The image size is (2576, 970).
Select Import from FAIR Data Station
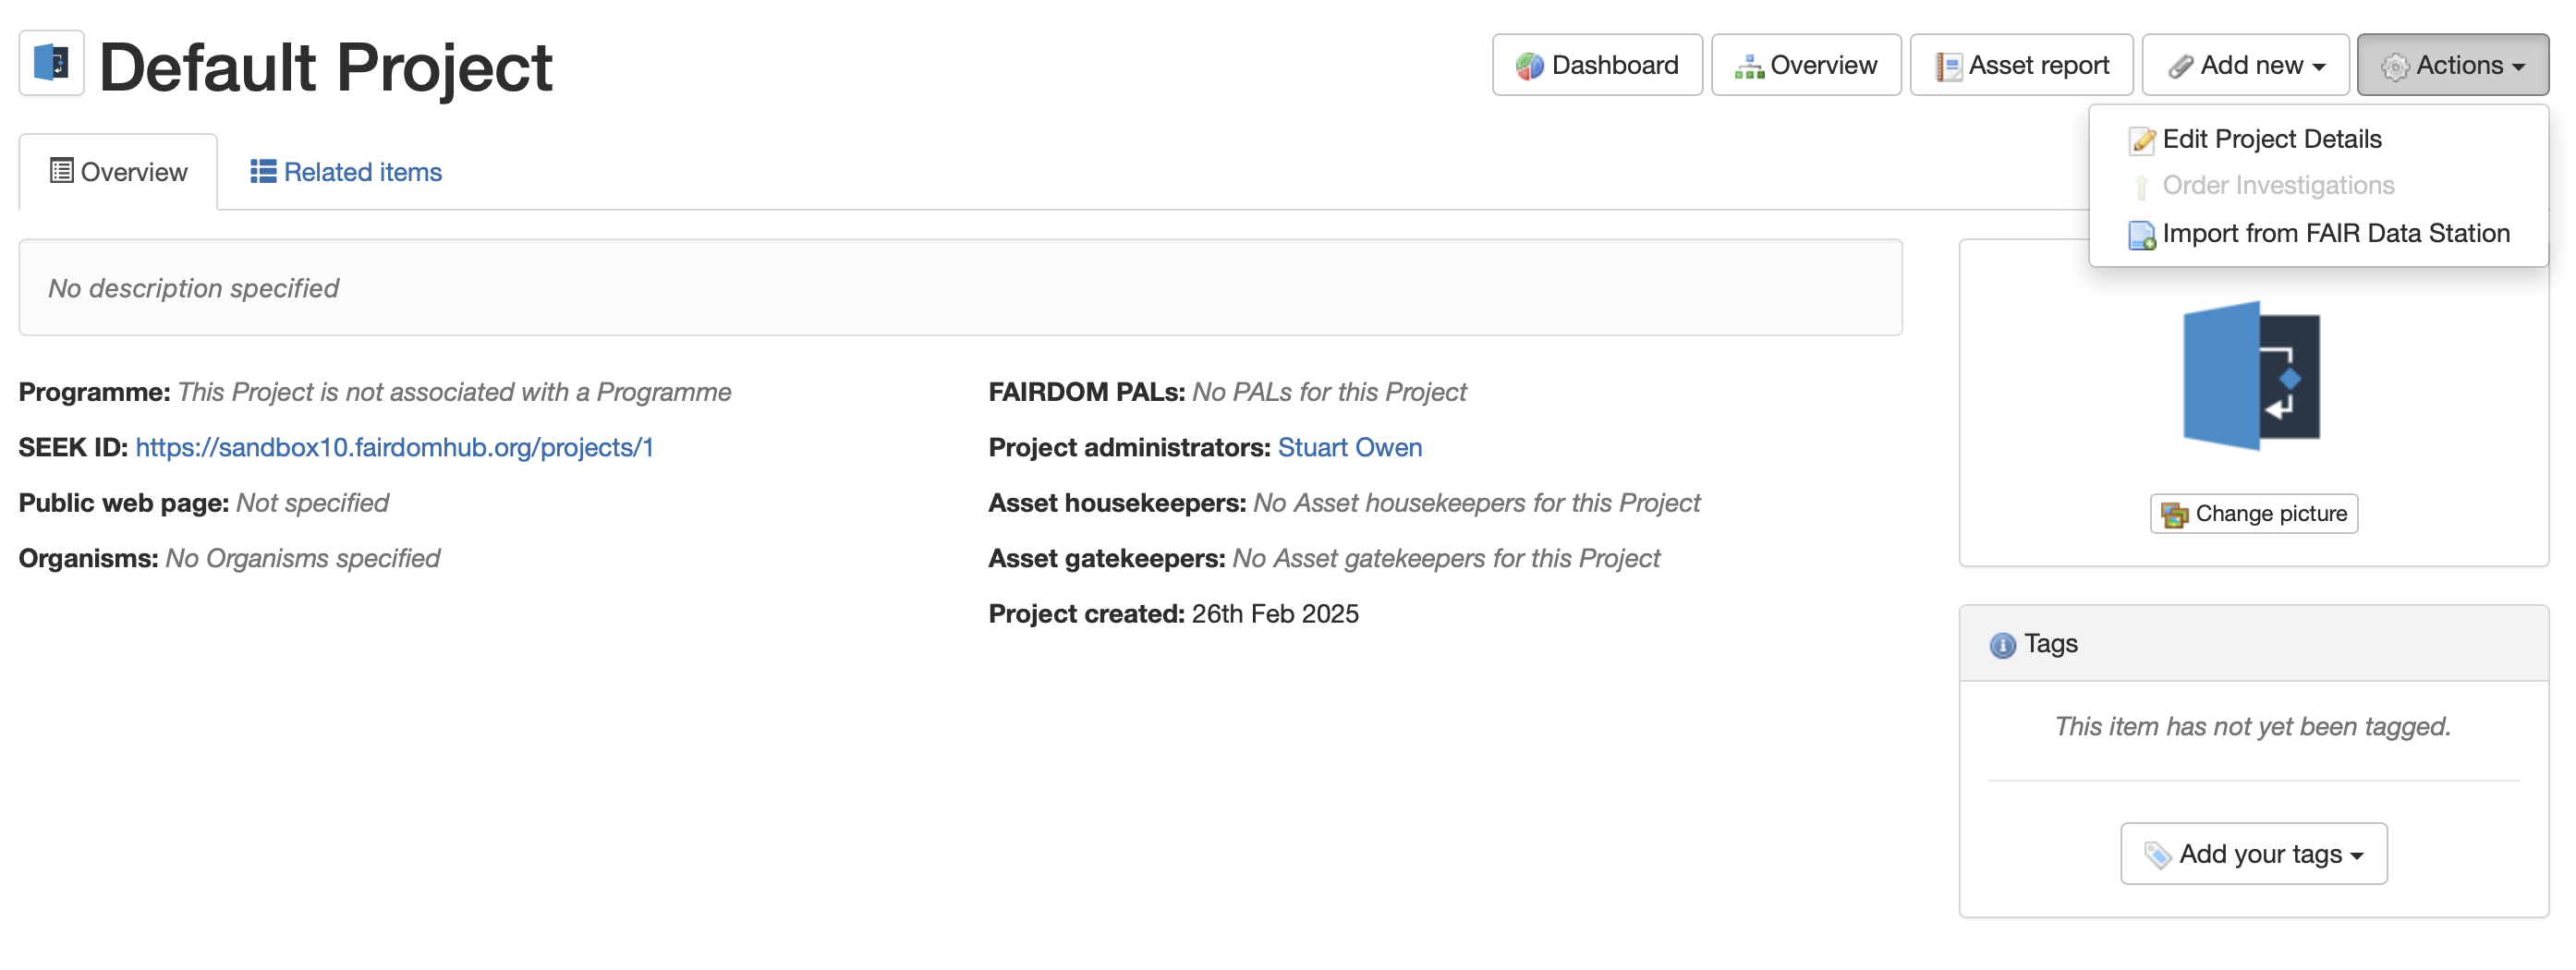pos(2335,233)
